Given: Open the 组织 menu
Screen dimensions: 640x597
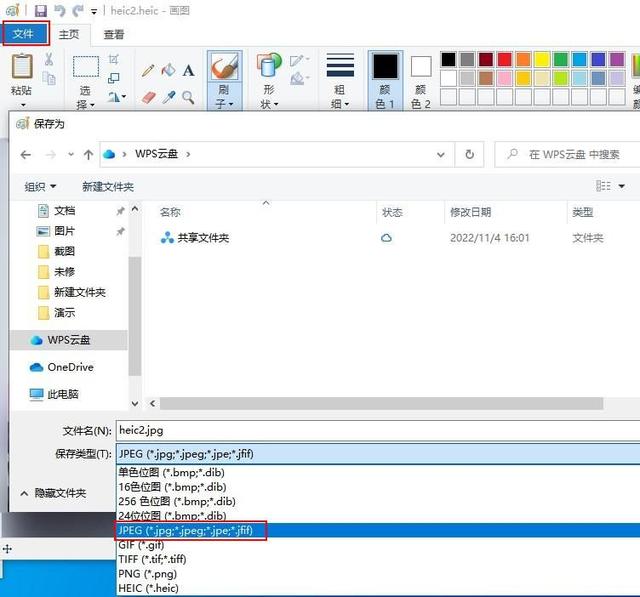Looking at the screenshot, I should [x=40, y=187].
